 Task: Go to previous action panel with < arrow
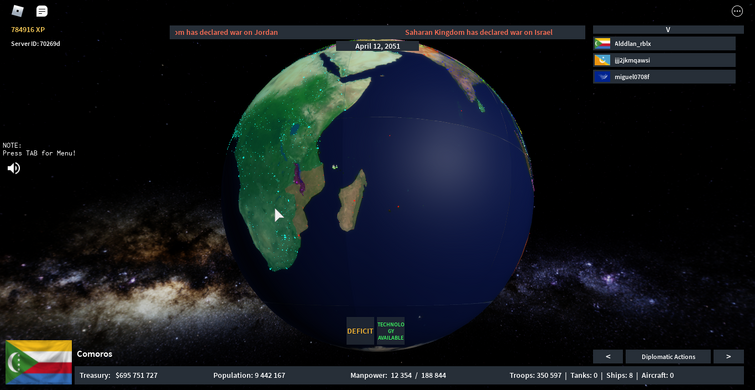coord(608,357)
